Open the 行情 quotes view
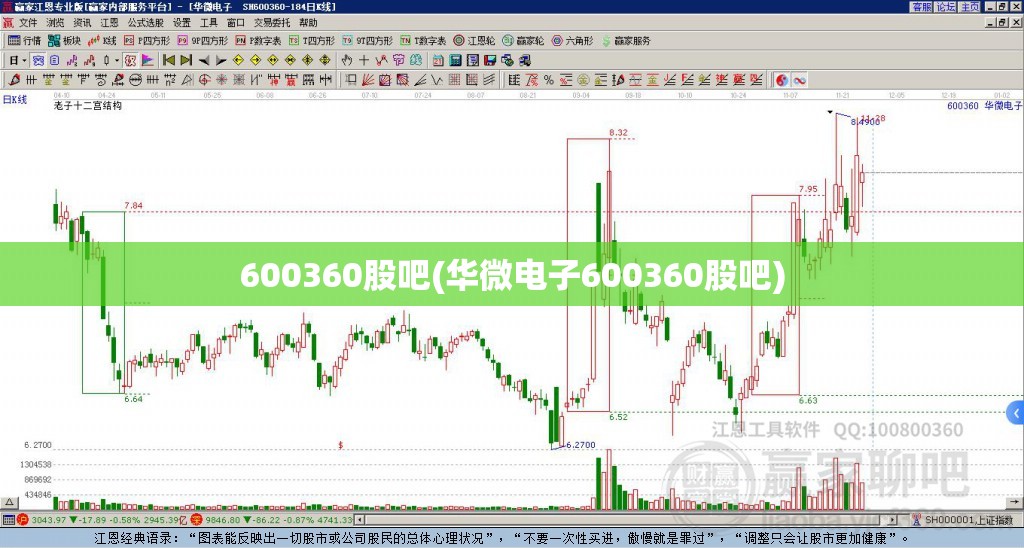Viewport: 1024px width, 548px height. (x=25, y=40)
